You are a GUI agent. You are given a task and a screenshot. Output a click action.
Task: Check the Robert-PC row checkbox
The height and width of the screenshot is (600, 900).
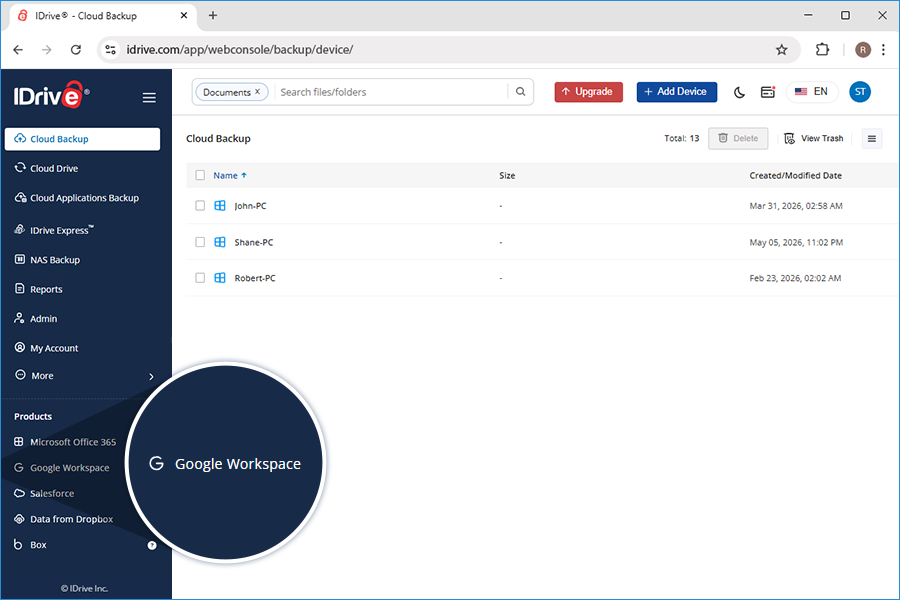(x=200, y=278)
